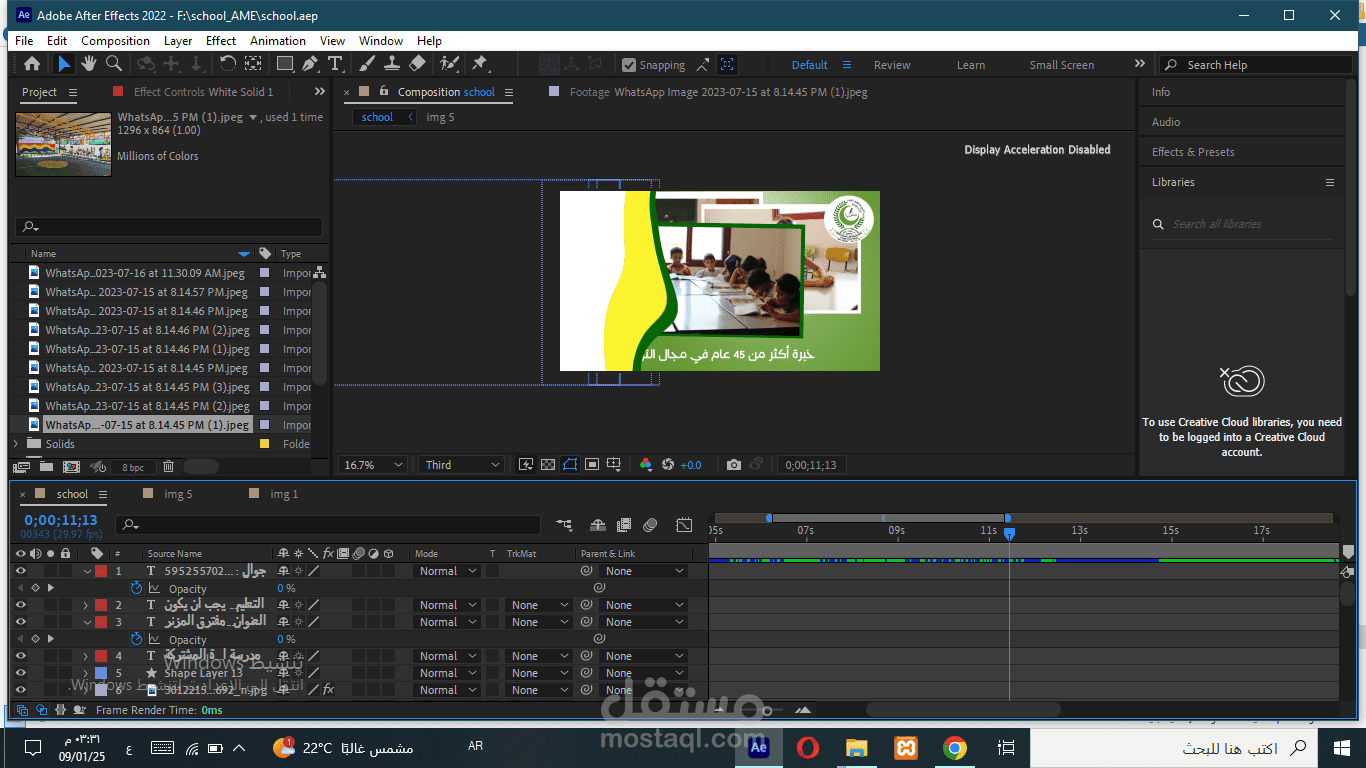This screenshot has width=1366, height=768.
Task: Expand hidden panel tabs double-chevron in Project panel
Action: click(320, 91)
